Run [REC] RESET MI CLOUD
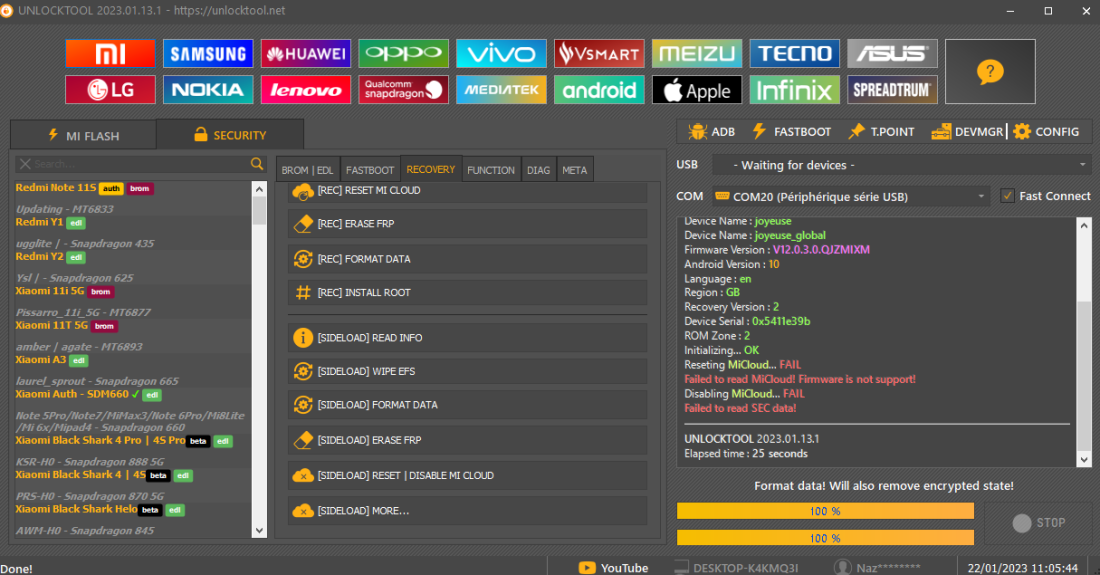 (467, 191)
